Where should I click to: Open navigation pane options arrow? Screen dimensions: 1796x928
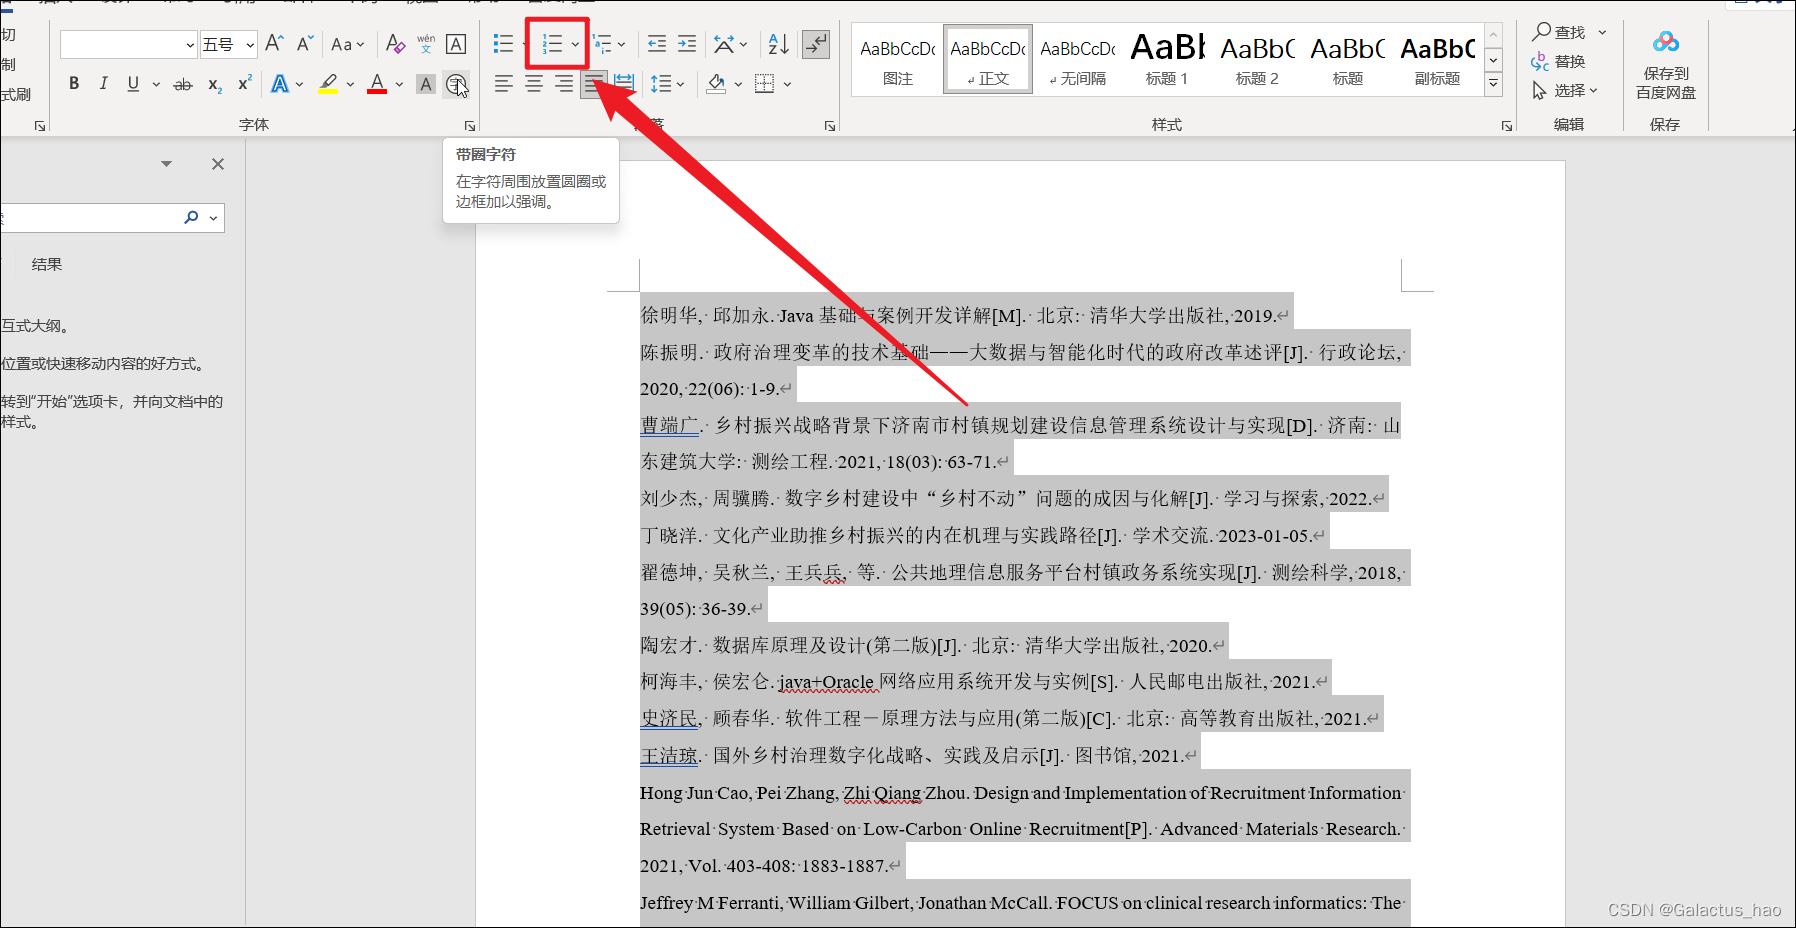click(x=167, y=163)
